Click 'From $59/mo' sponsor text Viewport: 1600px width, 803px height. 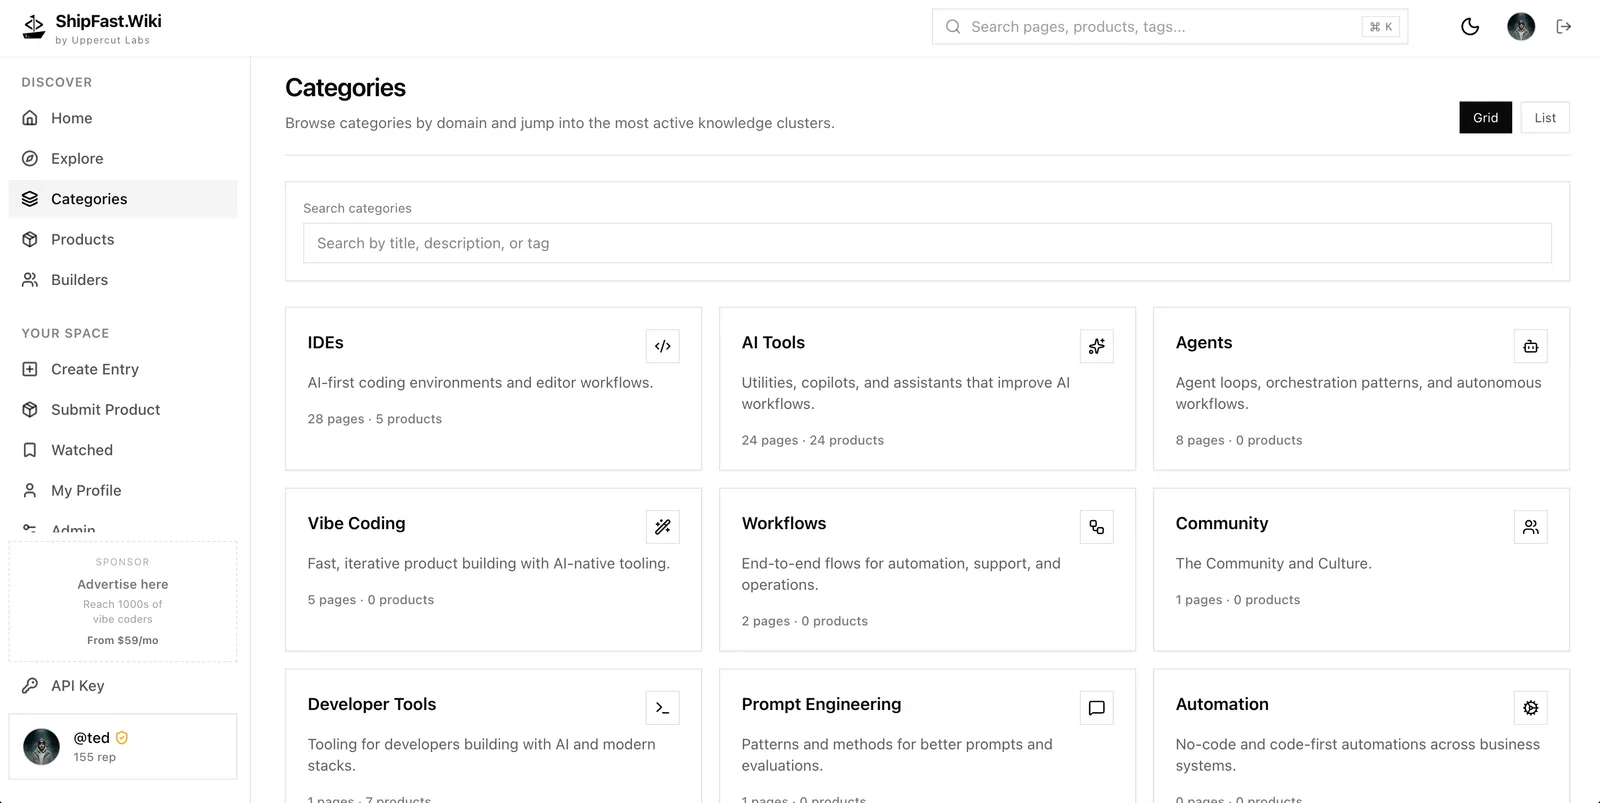(x=123, y=640)
